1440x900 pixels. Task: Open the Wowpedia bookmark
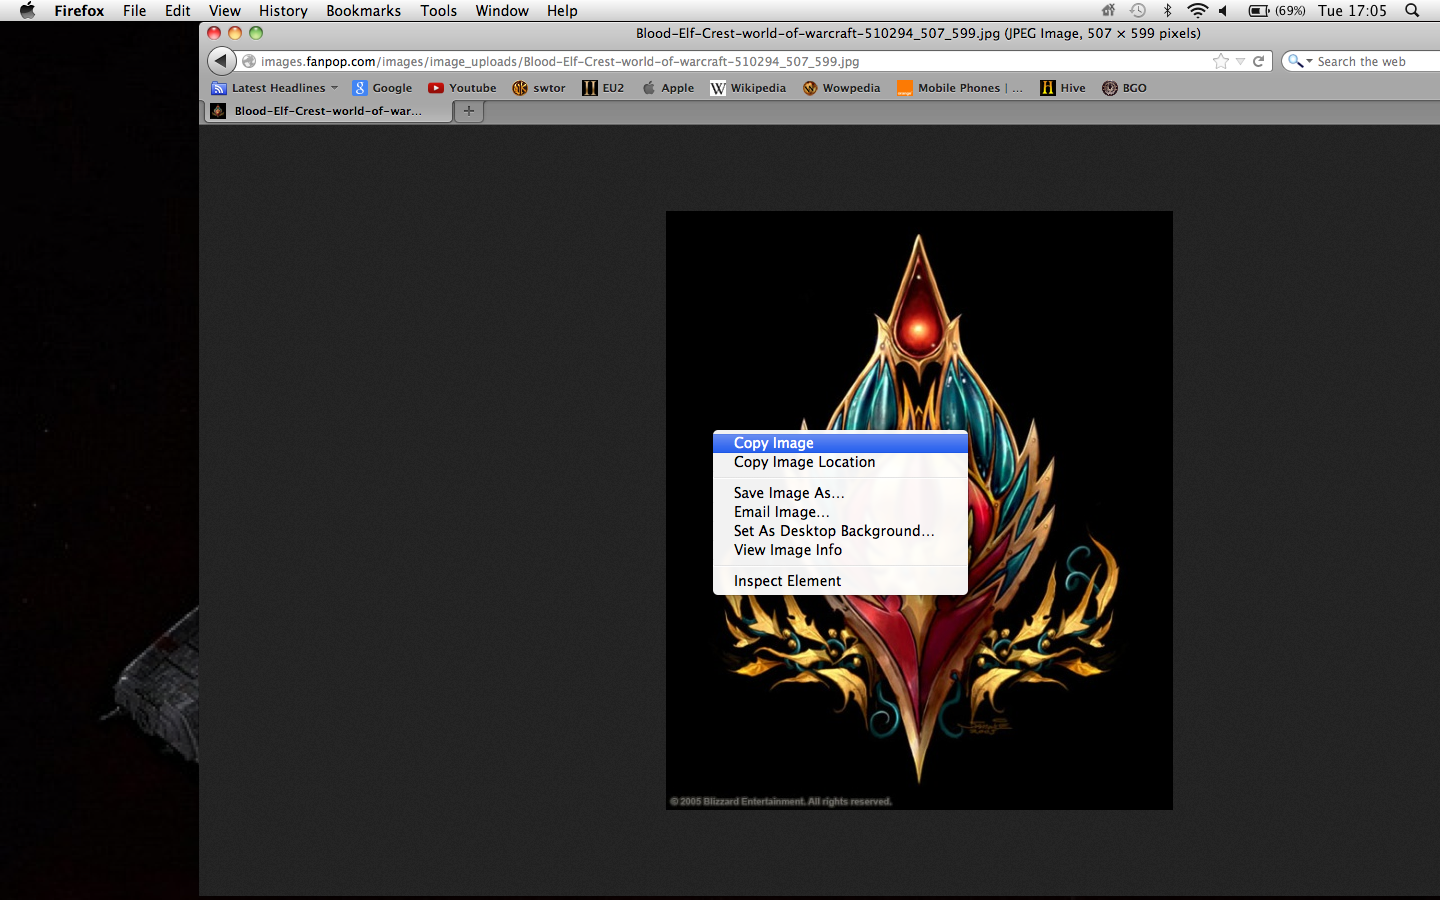tap(842, 88)
